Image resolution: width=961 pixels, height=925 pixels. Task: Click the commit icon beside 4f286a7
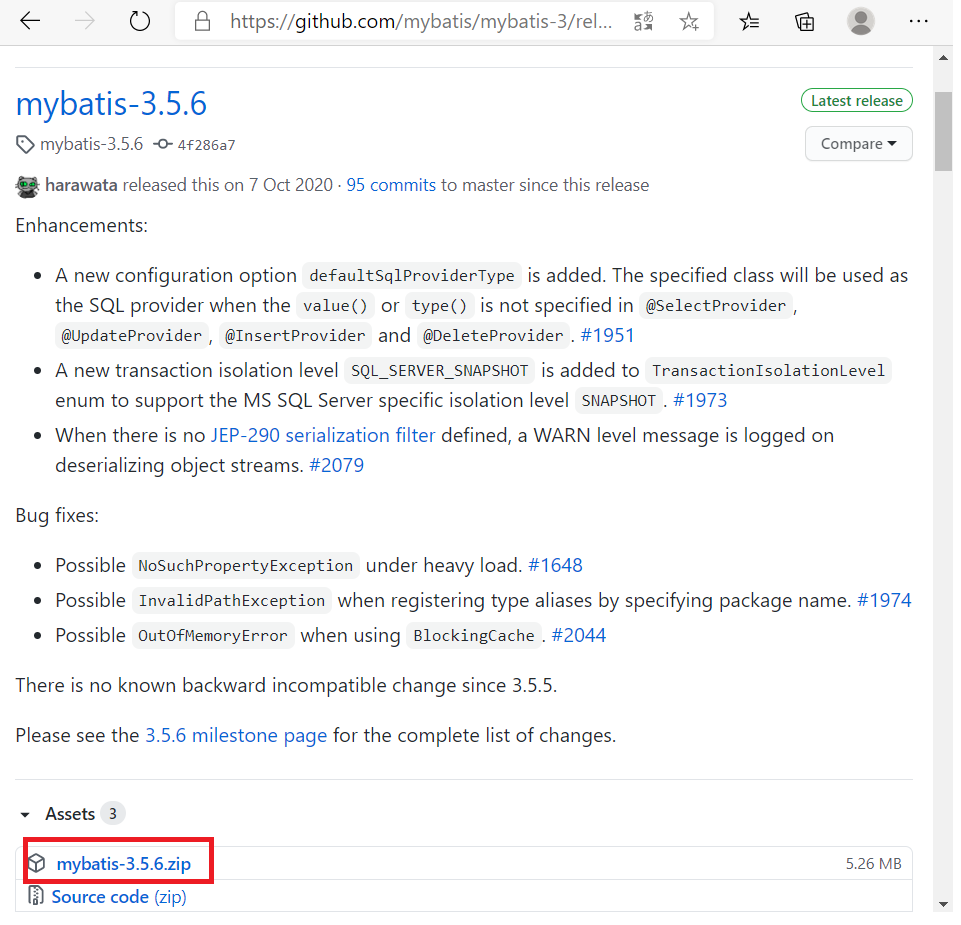tap(162, 145)
